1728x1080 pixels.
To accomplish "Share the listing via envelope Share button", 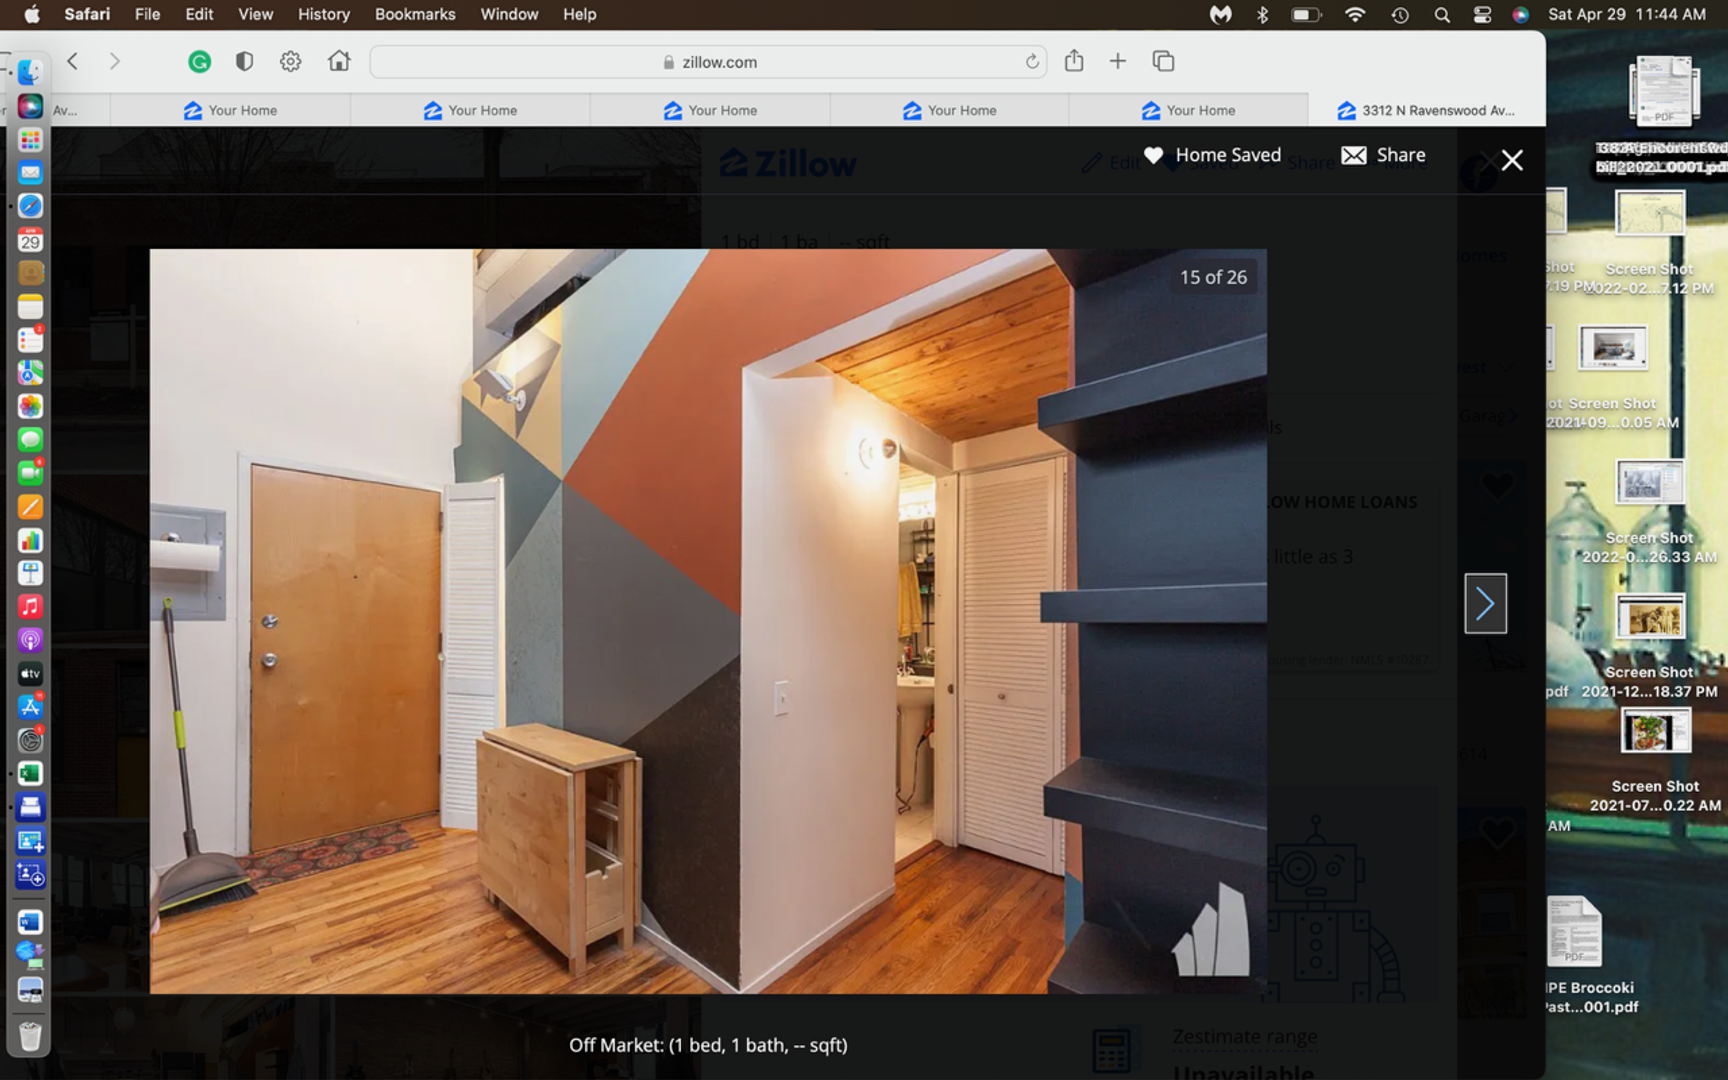I will [x=1383, y=155].
